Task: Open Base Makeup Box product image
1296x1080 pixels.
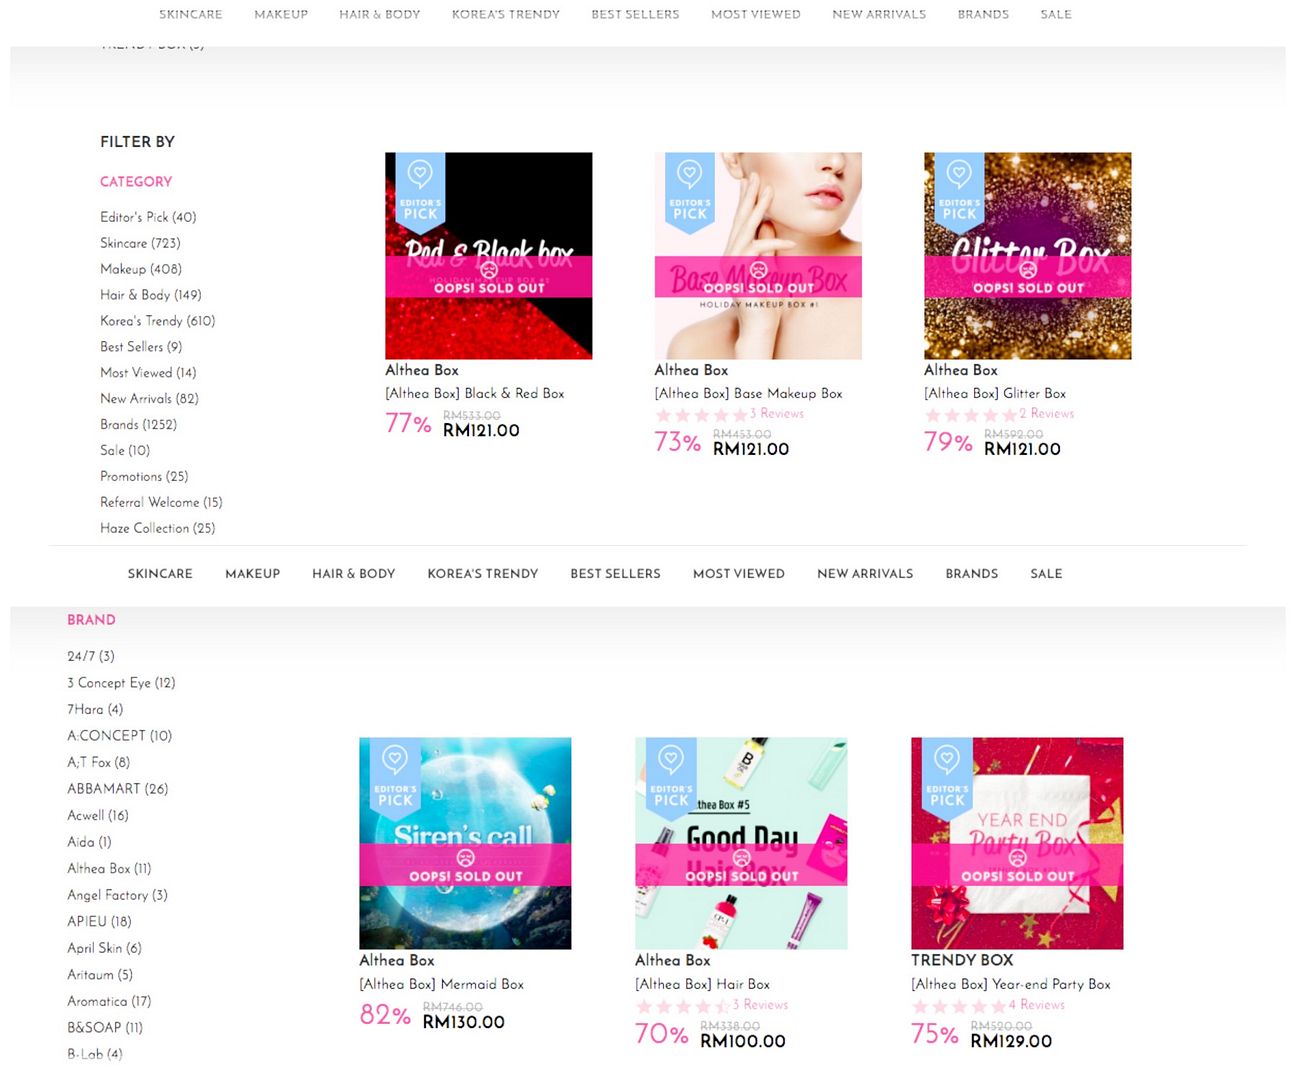Action: click(758, 256)
